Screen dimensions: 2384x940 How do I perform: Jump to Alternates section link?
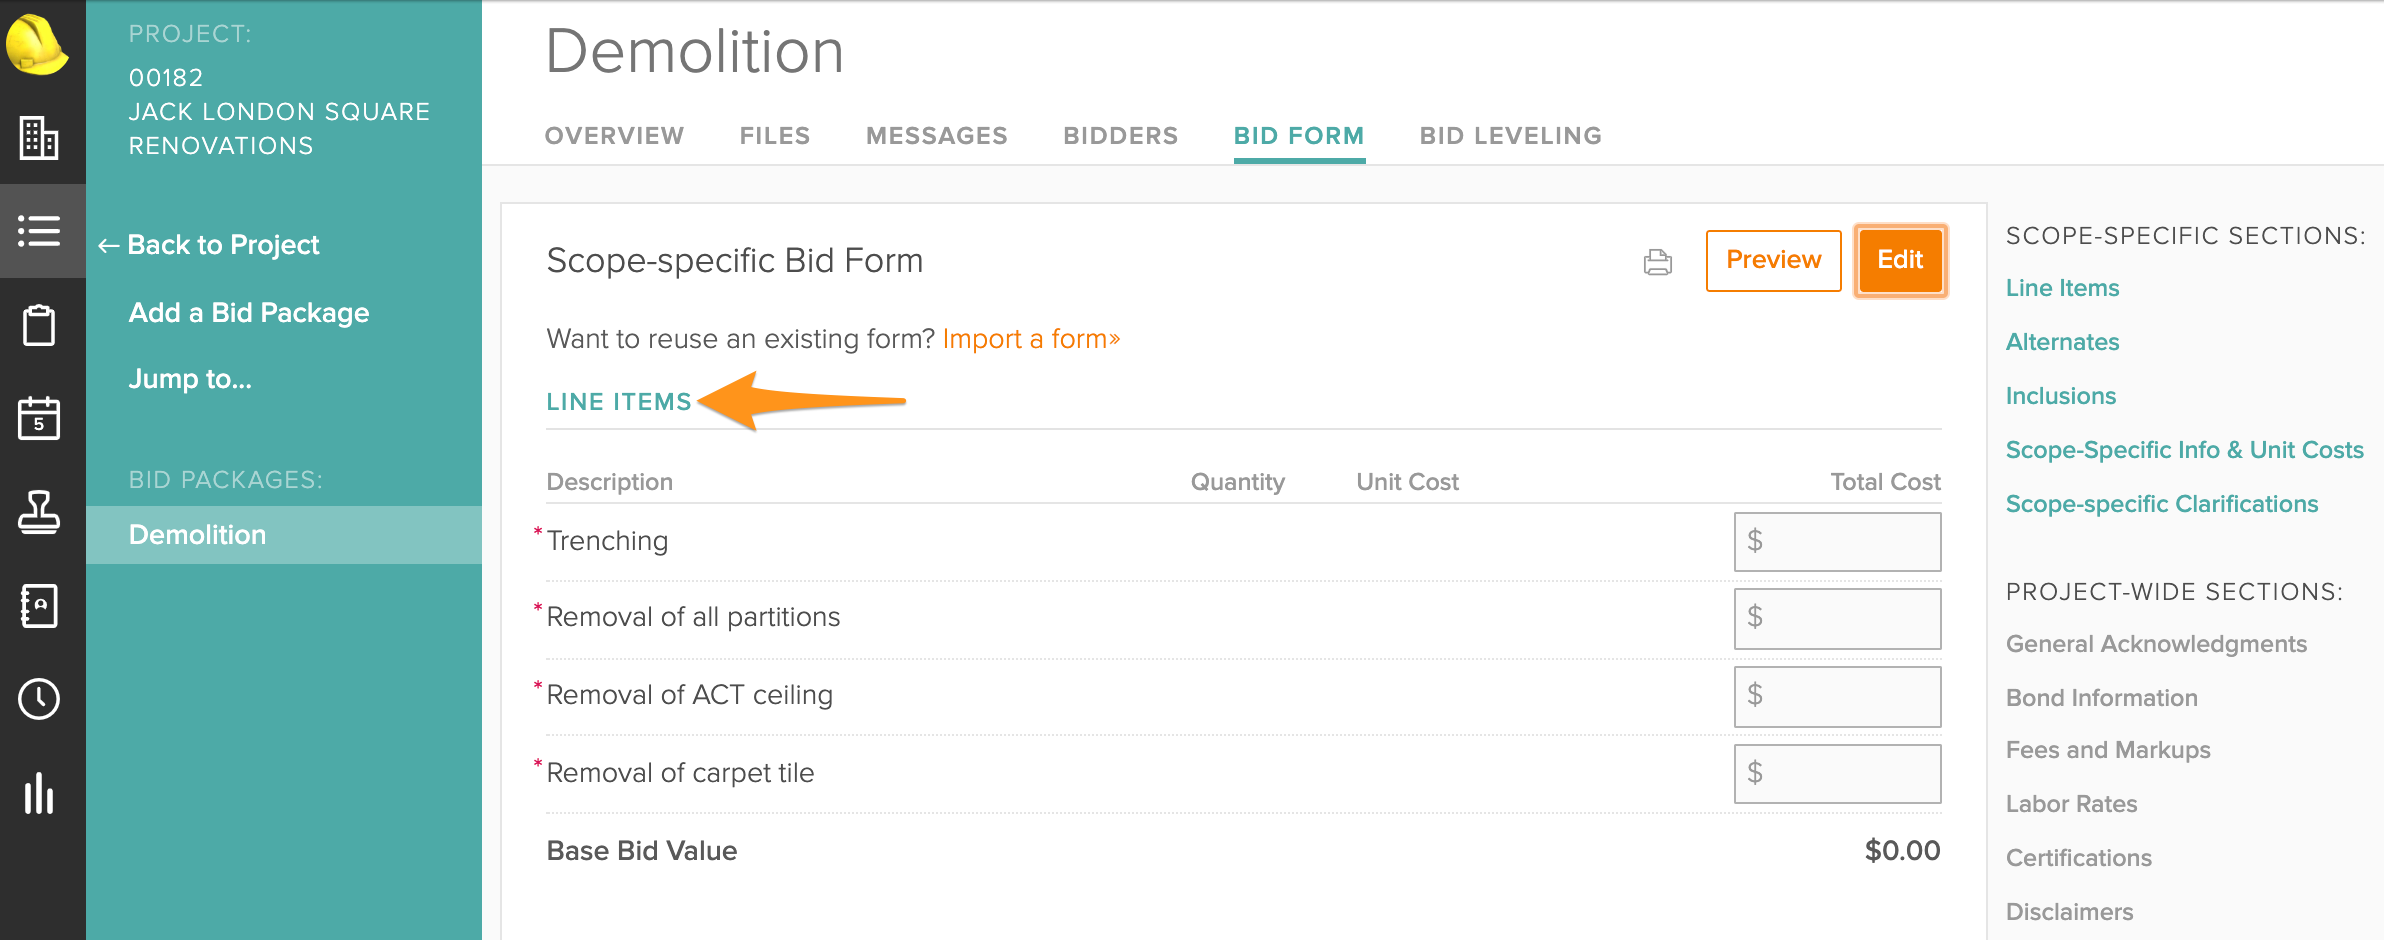2062,342
